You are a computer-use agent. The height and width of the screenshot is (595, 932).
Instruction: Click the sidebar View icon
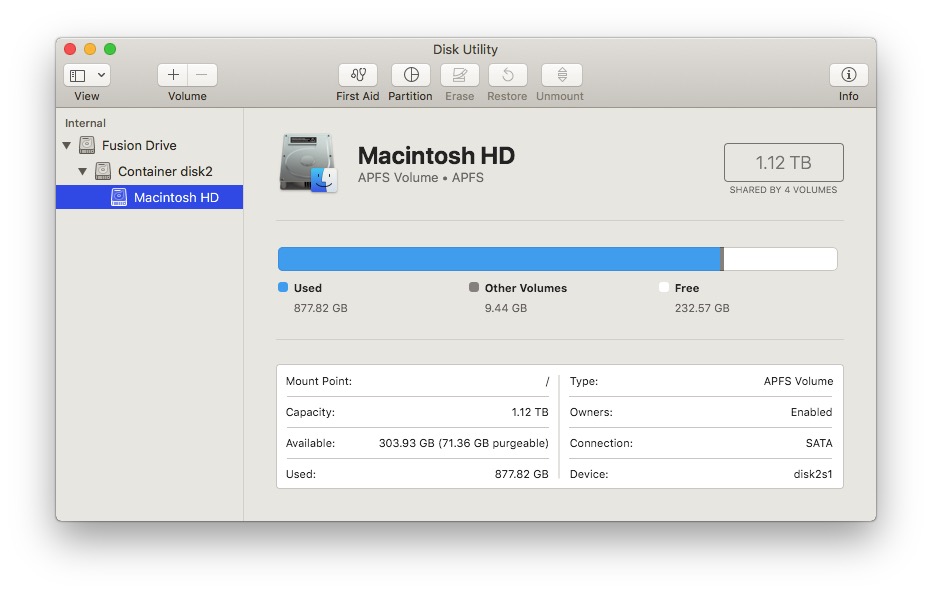click(x=78, y=75)
